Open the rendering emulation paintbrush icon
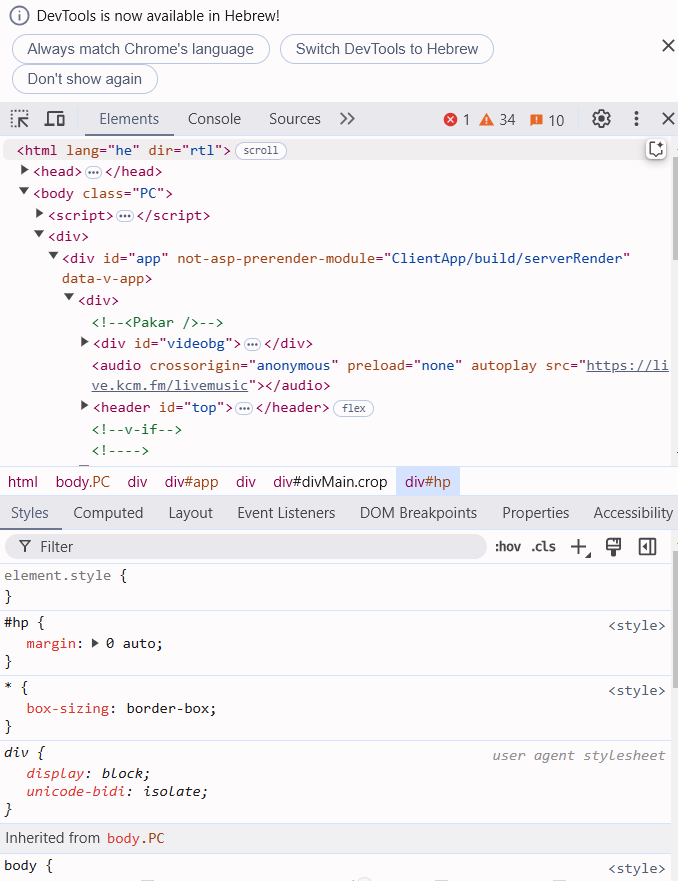 614,546
